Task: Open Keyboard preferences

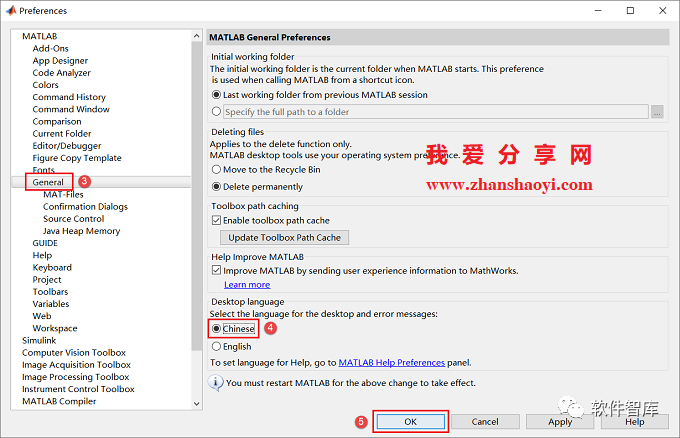Action: coord(52,267)
